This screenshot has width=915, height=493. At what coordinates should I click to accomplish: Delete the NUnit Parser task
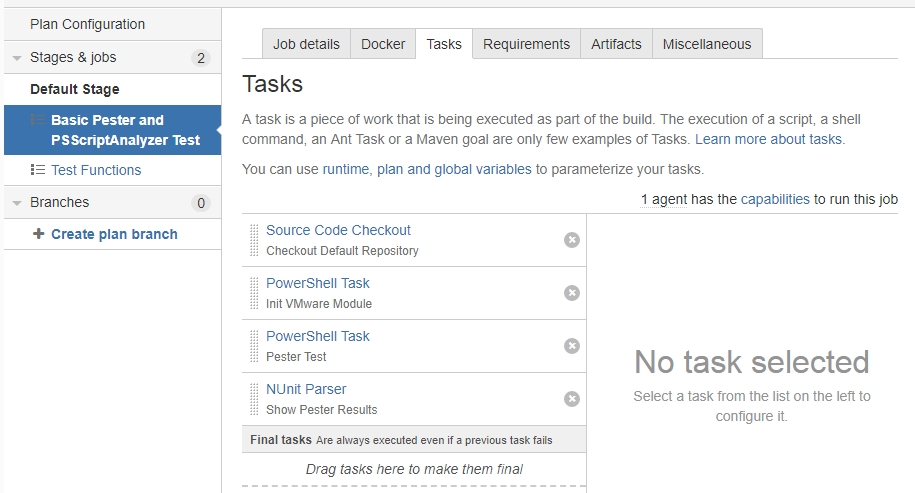pyautogui.click(x=572, y=399)
